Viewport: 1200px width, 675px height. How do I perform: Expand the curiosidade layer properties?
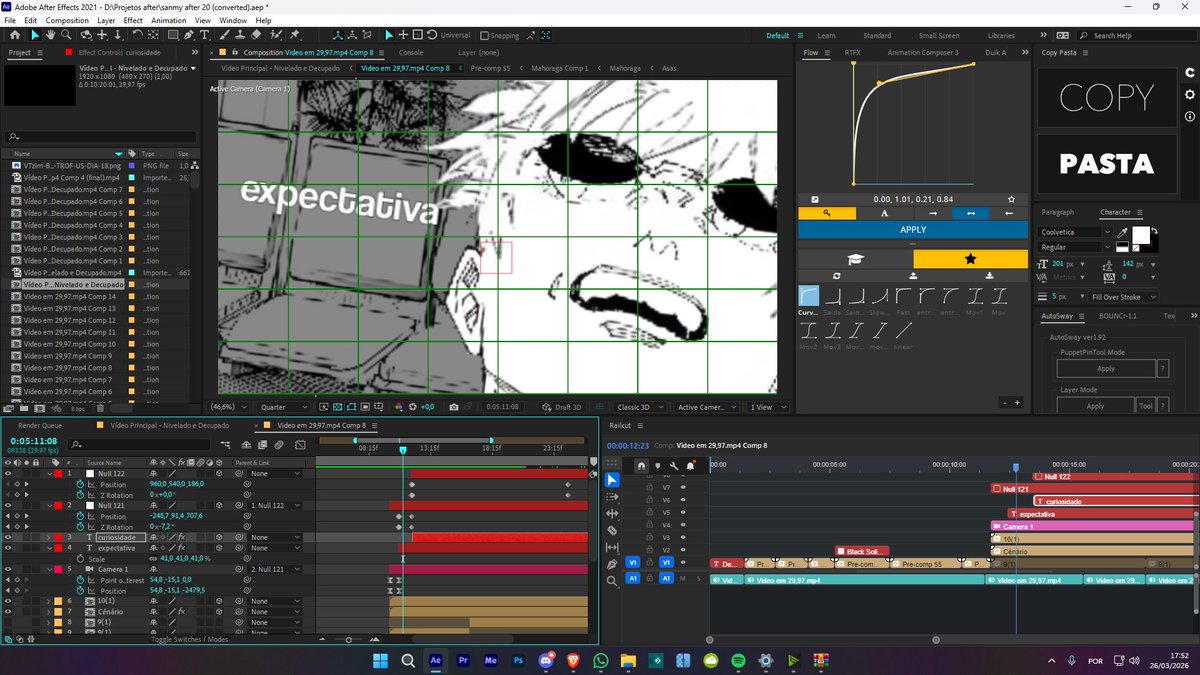[x=48, y=537]
